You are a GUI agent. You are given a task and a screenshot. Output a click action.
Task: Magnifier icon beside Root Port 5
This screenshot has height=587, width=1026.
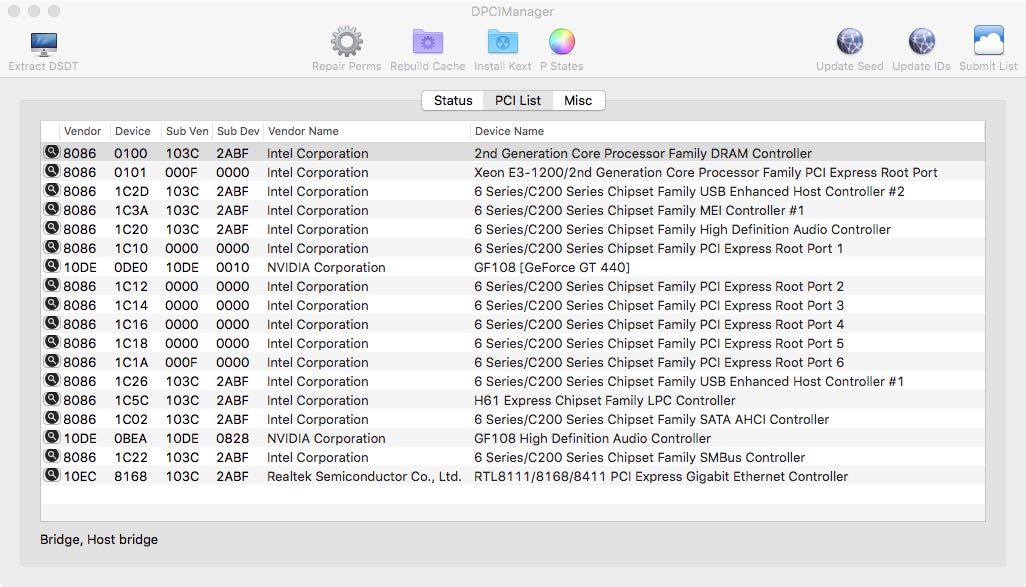point(52,342)
